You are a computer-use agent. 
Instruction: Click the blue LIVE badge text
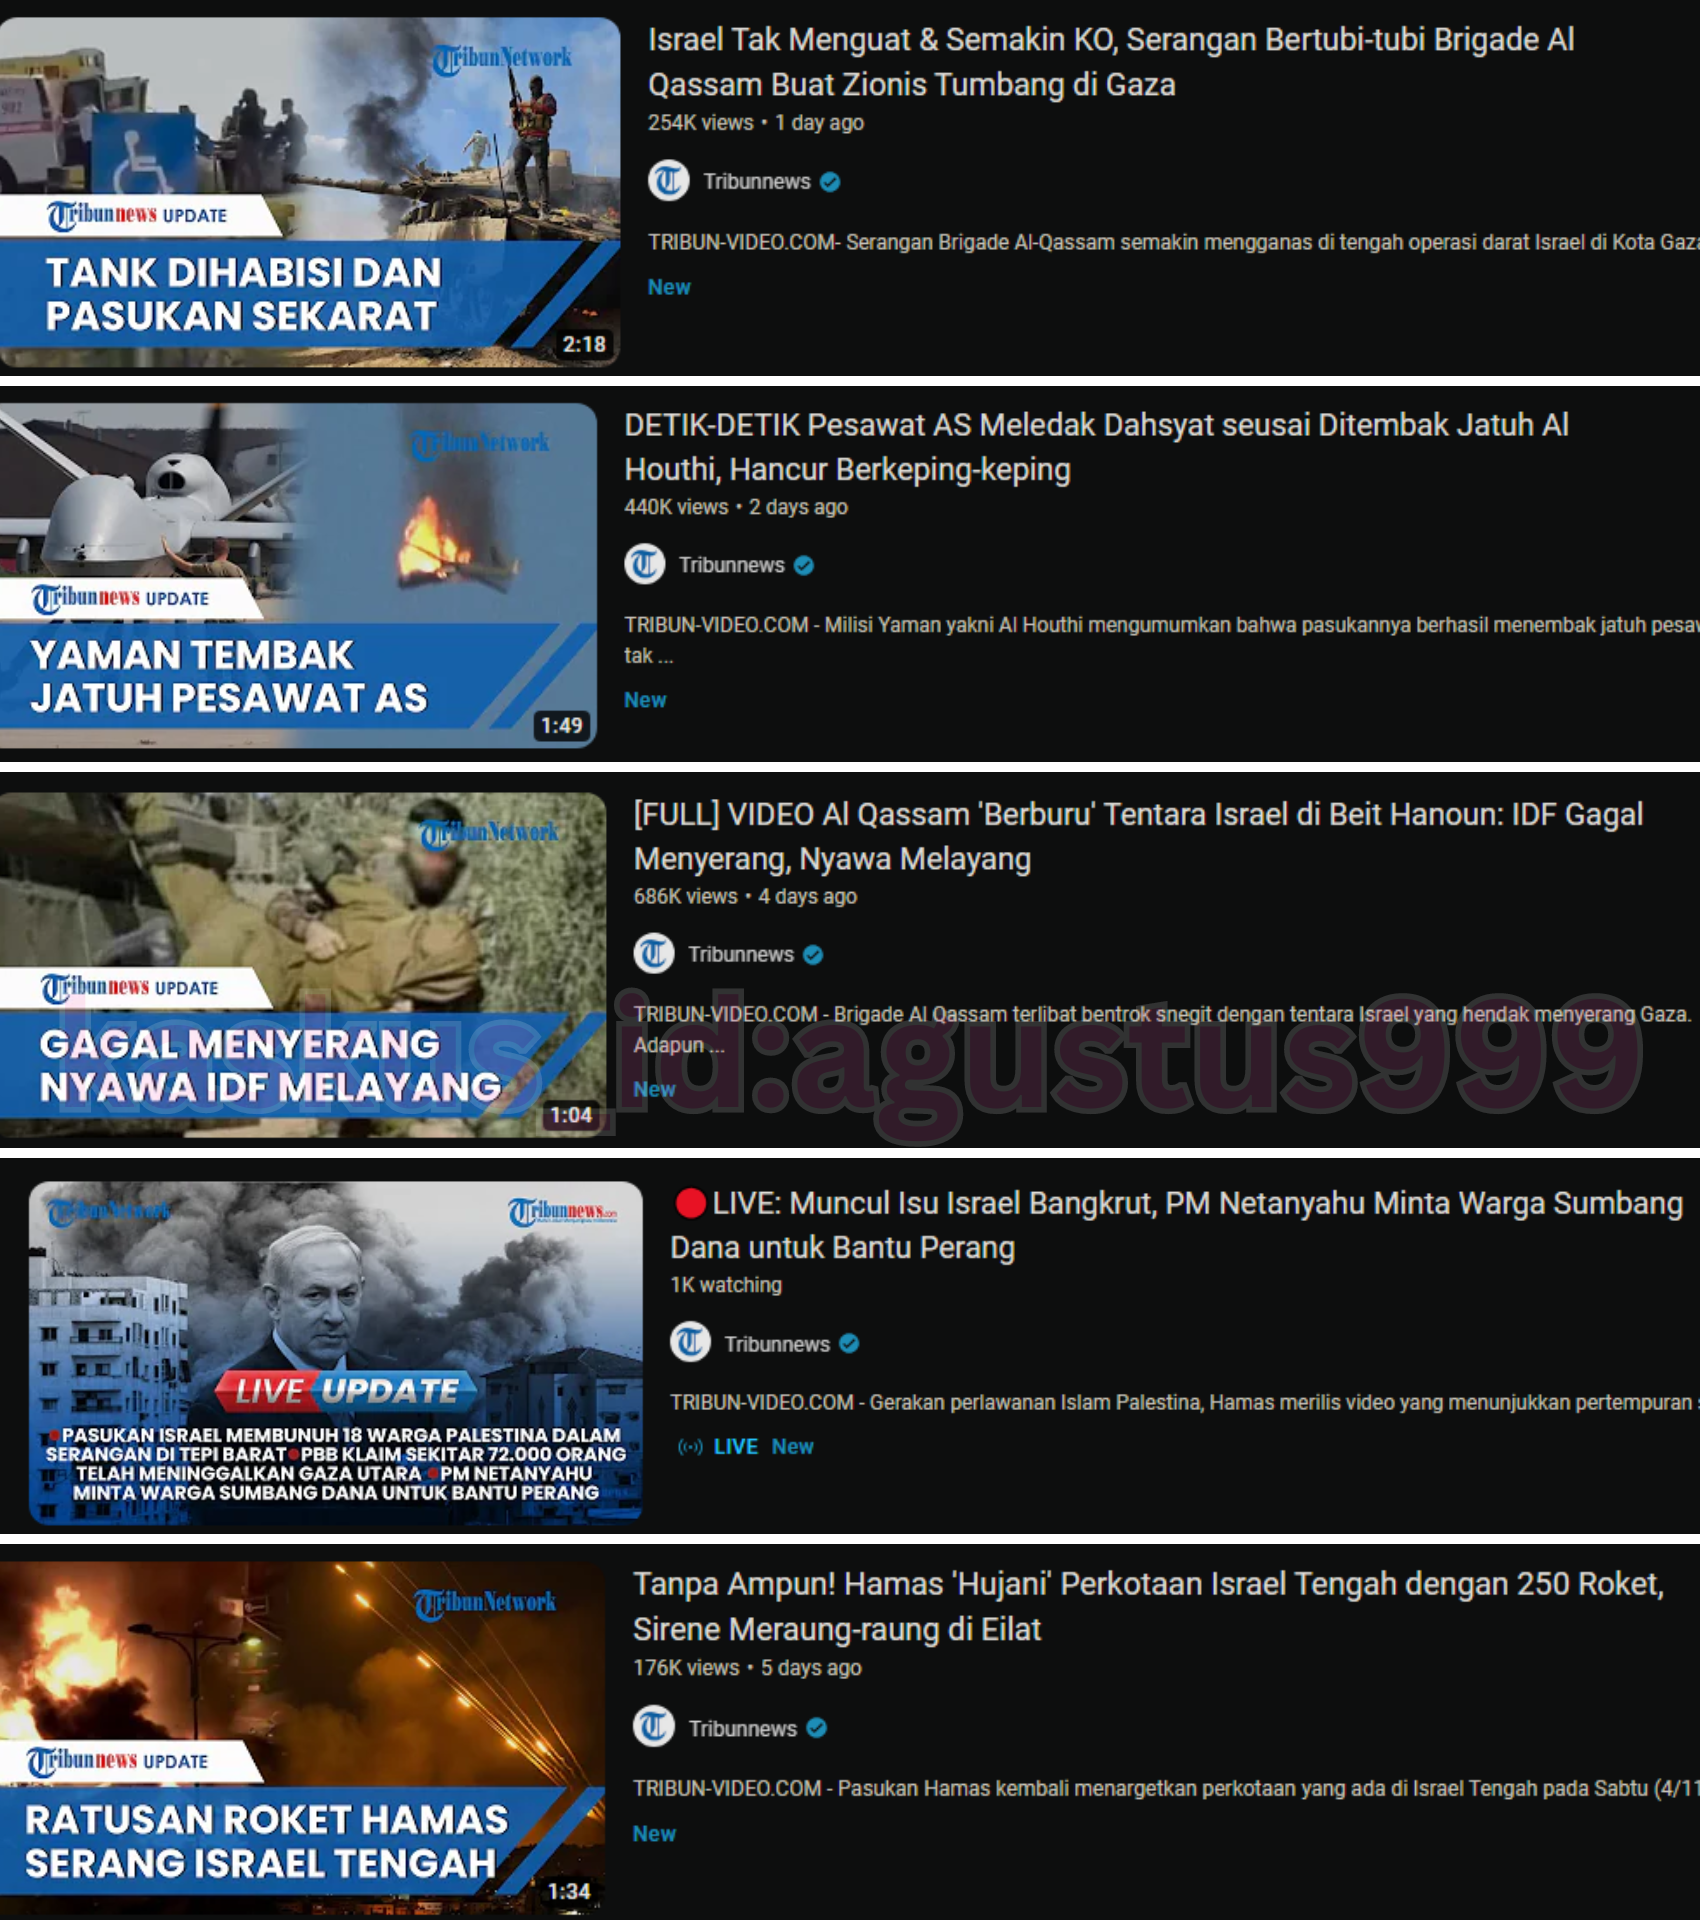point(736,1446)
